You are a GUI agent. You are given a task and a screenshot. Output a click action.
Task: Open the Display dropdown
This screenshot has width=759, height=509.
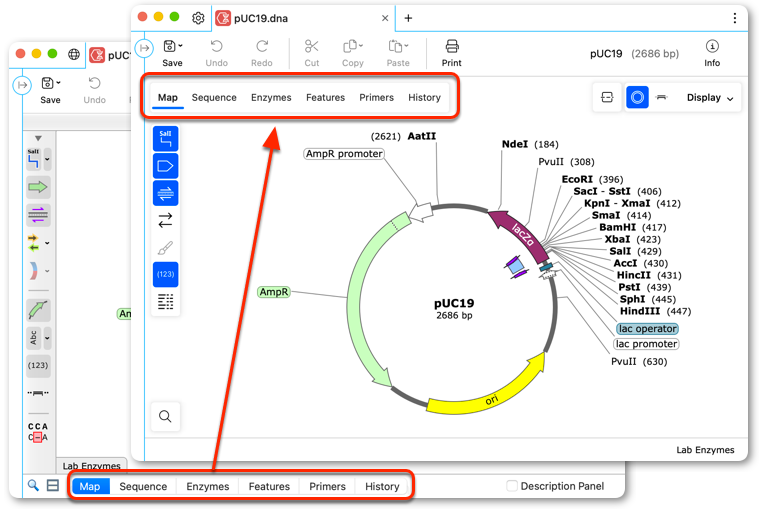click(710, 98)
